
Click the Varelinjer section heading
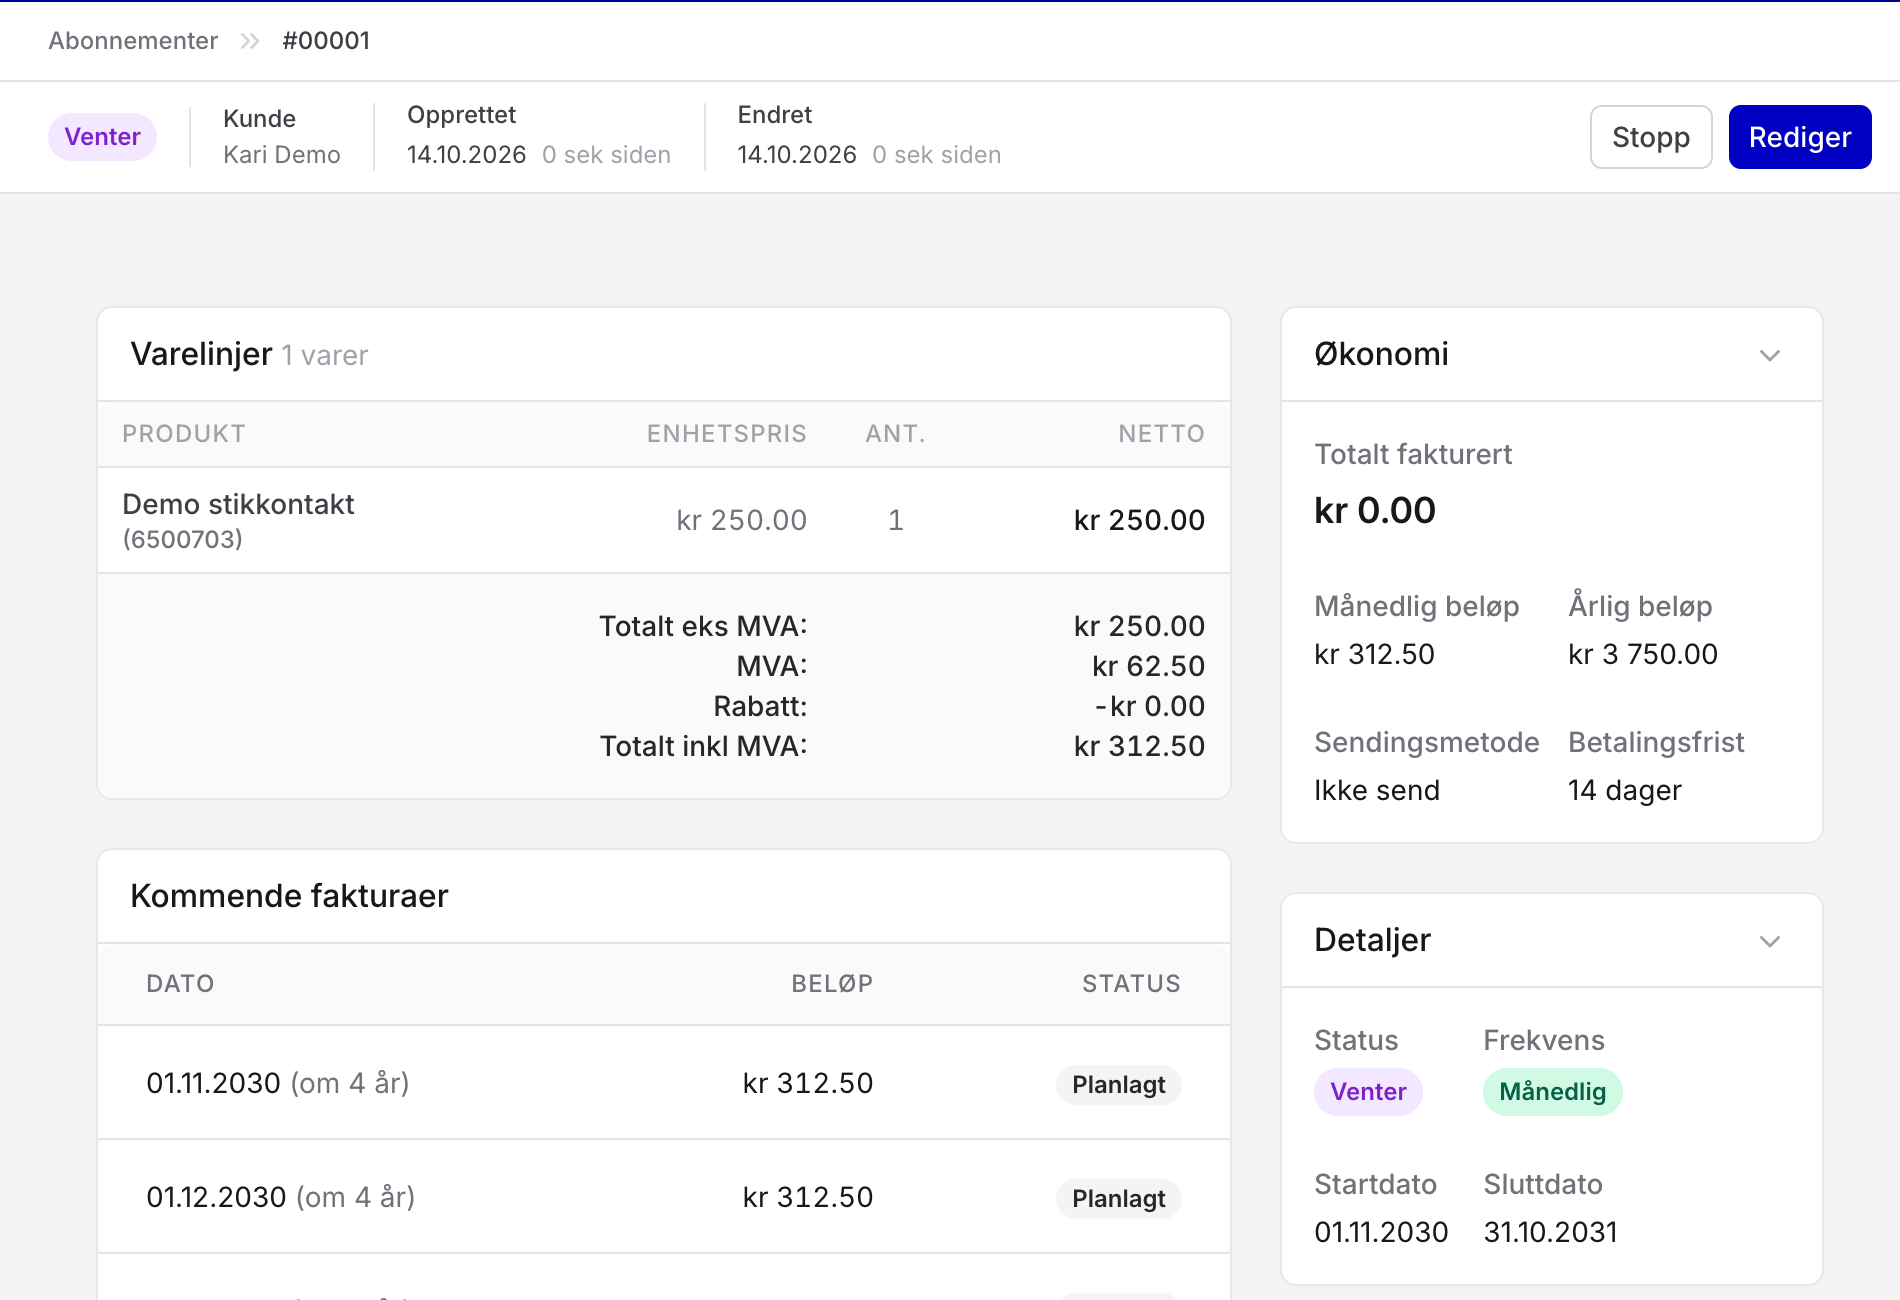pos(201,354)
